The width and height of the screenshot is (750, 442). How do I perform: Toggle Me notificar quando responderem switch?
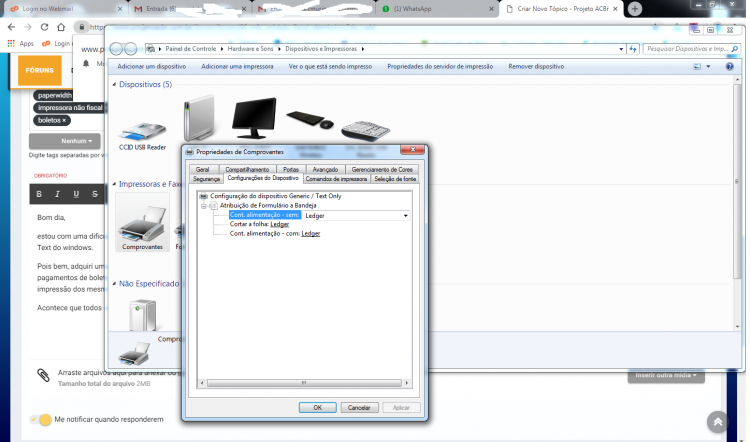41,420
